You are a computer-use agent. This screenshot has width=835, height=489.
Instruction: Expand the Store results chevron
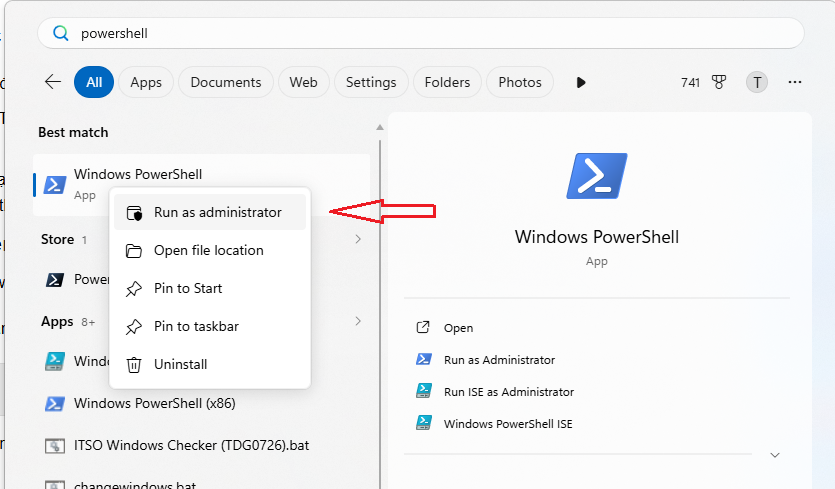click(x=358, y=239)
